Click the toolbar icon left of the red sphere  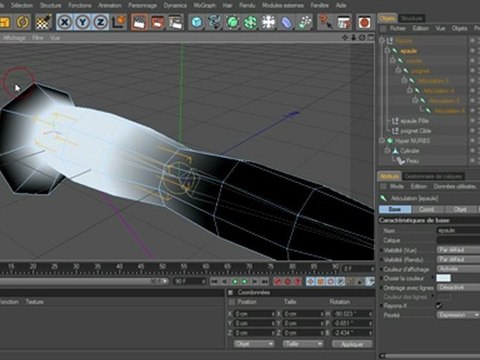click(x=344, y=22)
